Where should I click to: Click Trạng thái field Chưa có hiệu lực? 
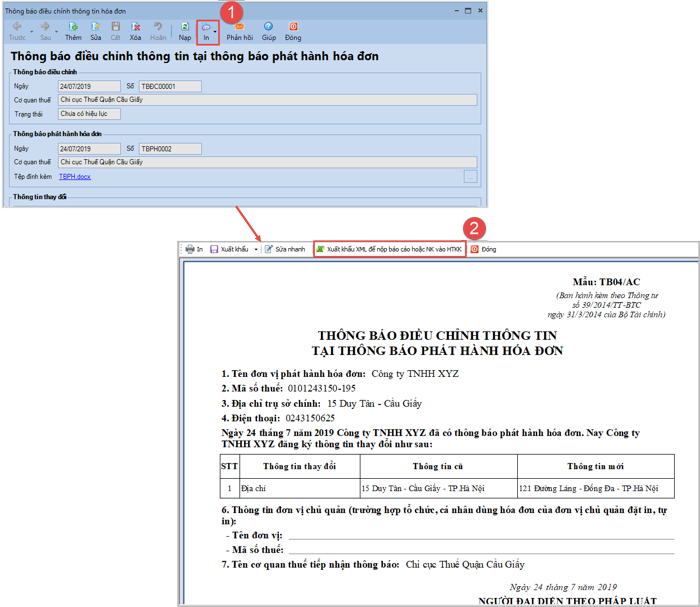89,114
